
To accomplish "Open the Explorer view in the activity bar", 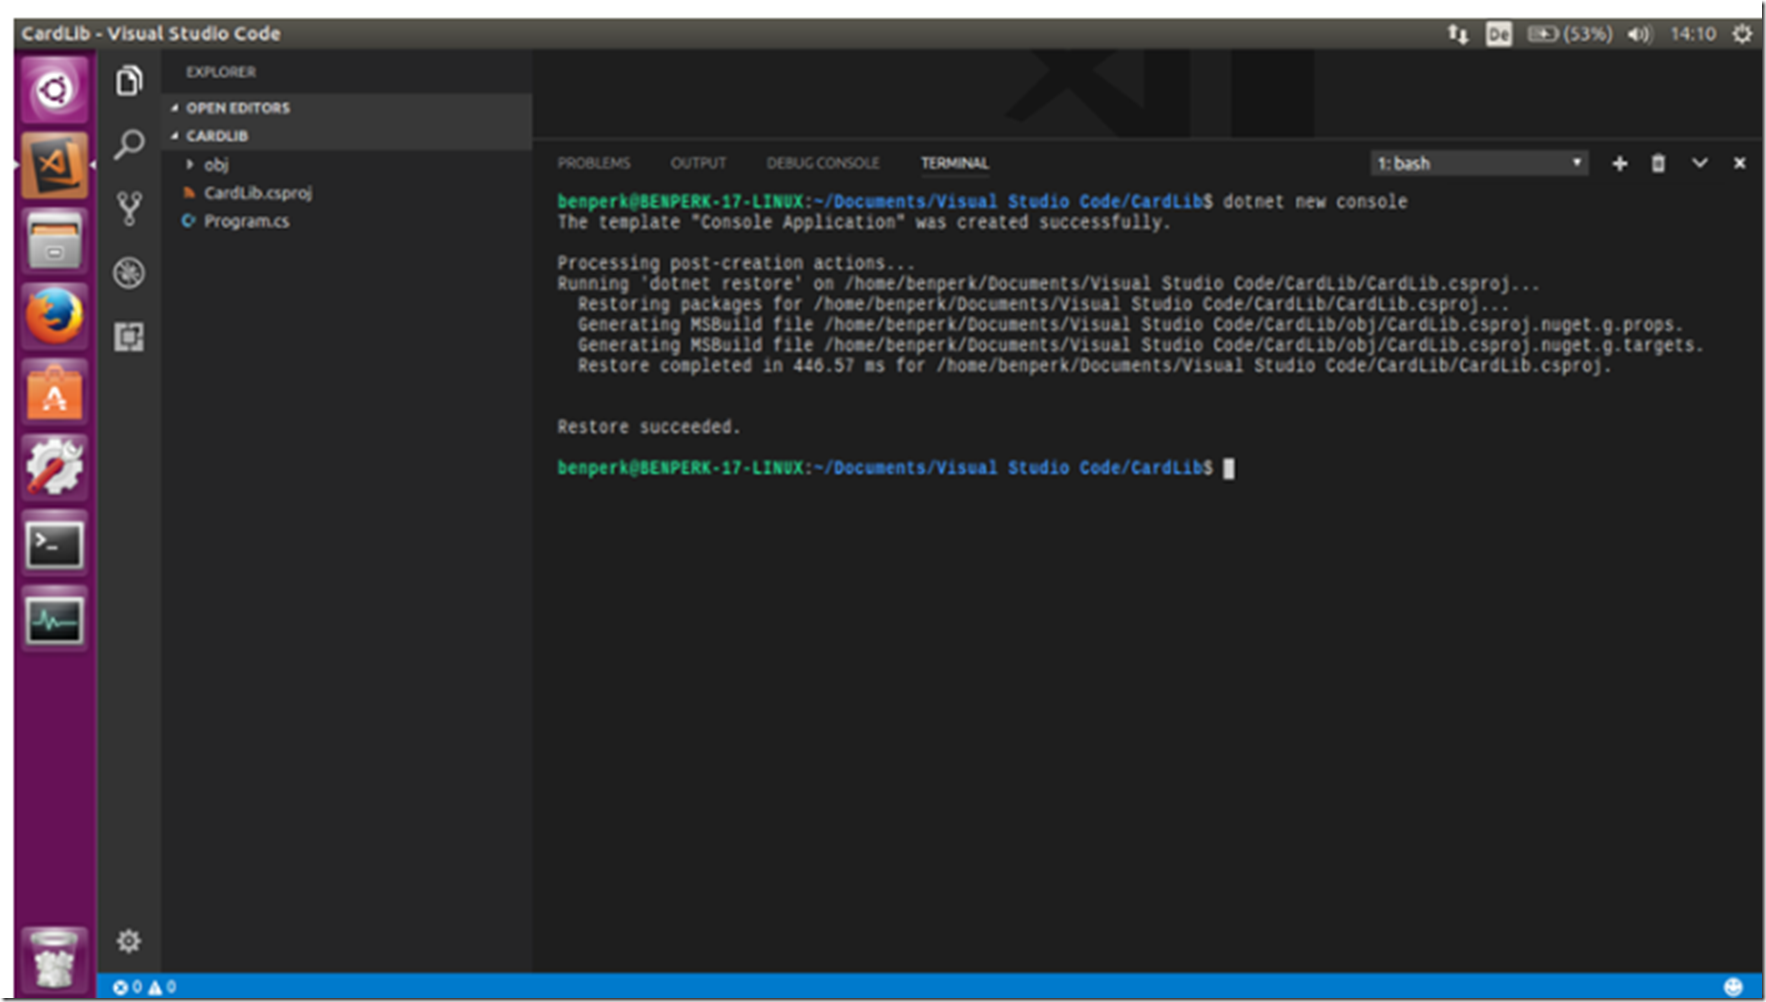I will (x=129, y=80).
